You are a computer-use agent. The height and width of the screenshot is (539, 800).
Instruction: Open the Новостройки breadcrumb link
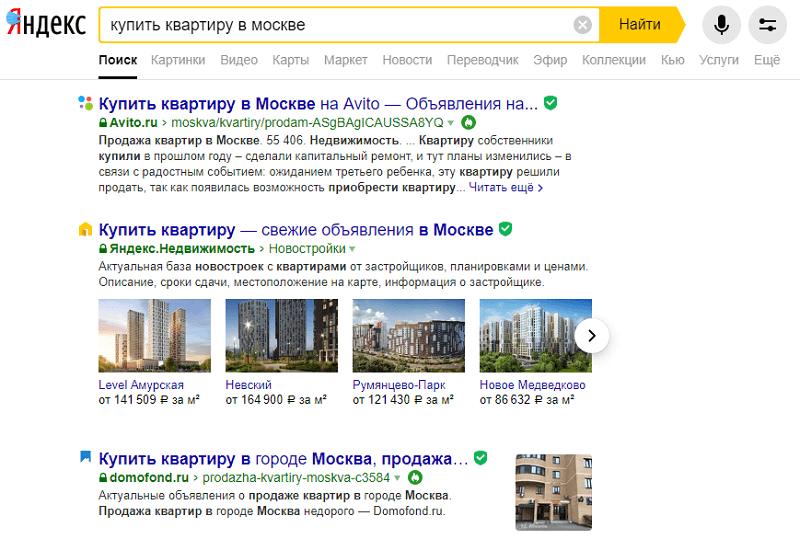coord(307,249)
